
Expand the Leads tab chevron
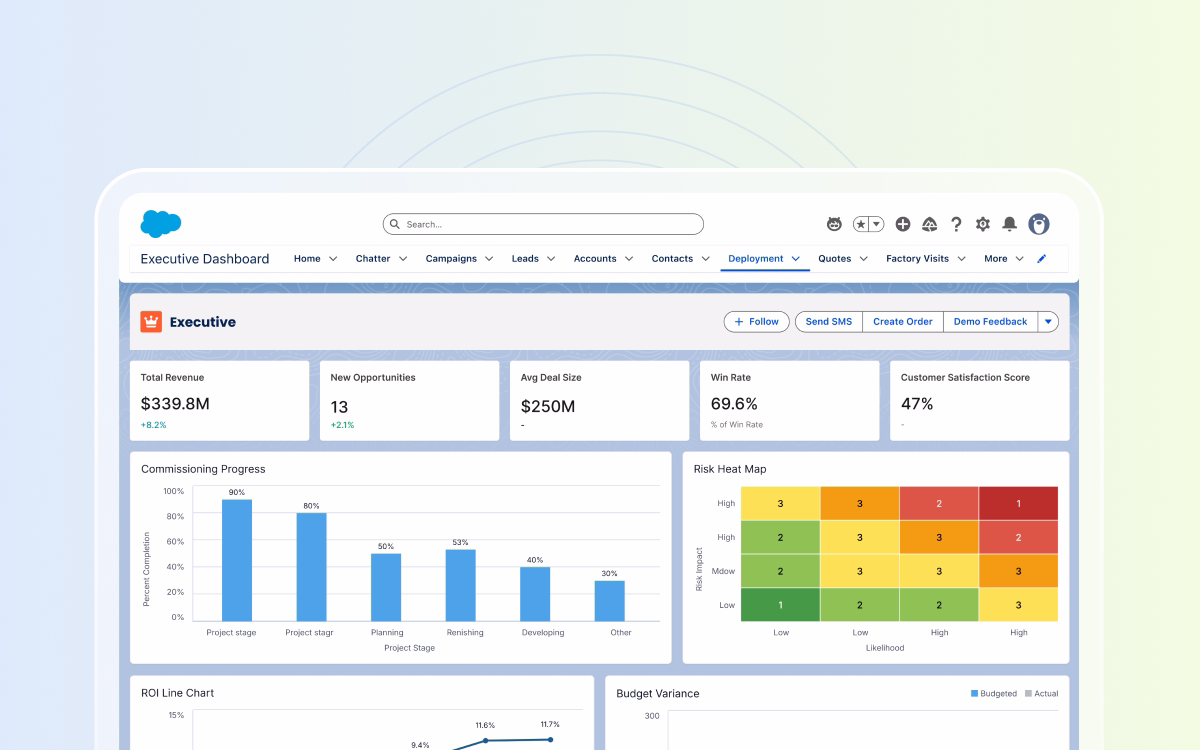coord(551,258)
